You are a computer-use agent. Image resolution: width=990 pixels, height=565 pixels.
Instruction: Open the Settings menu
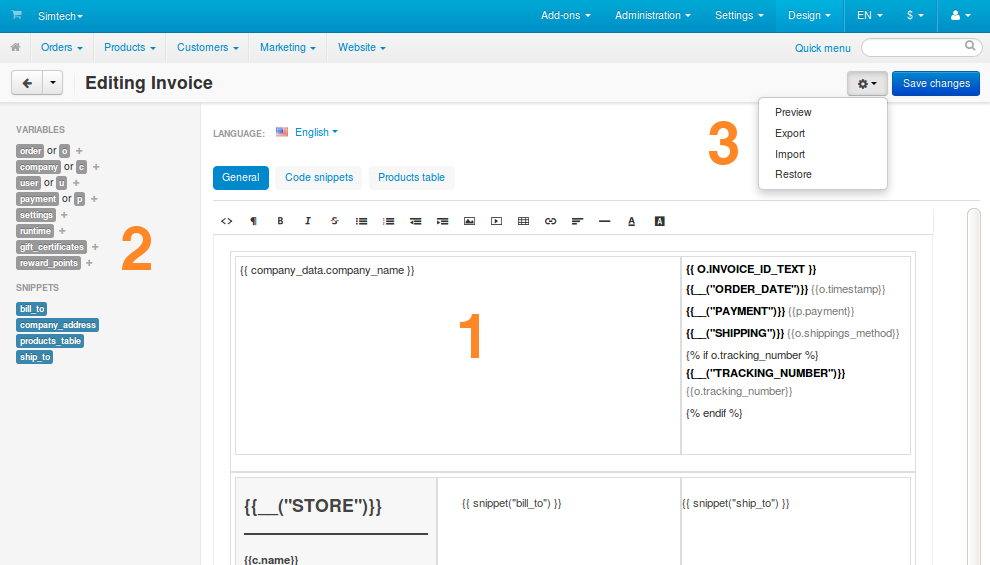click(739, 15)
